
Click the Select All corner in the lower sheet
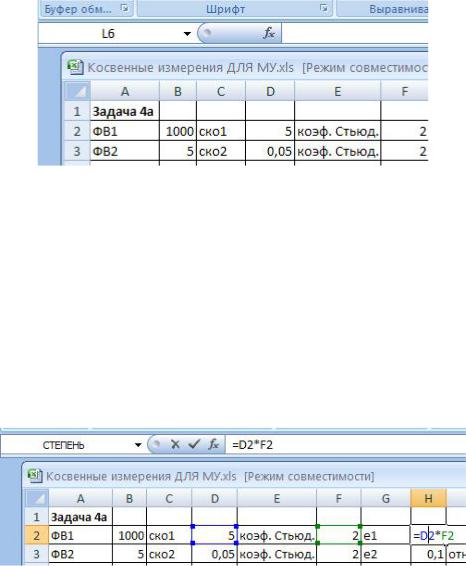[x=36, y=498]
